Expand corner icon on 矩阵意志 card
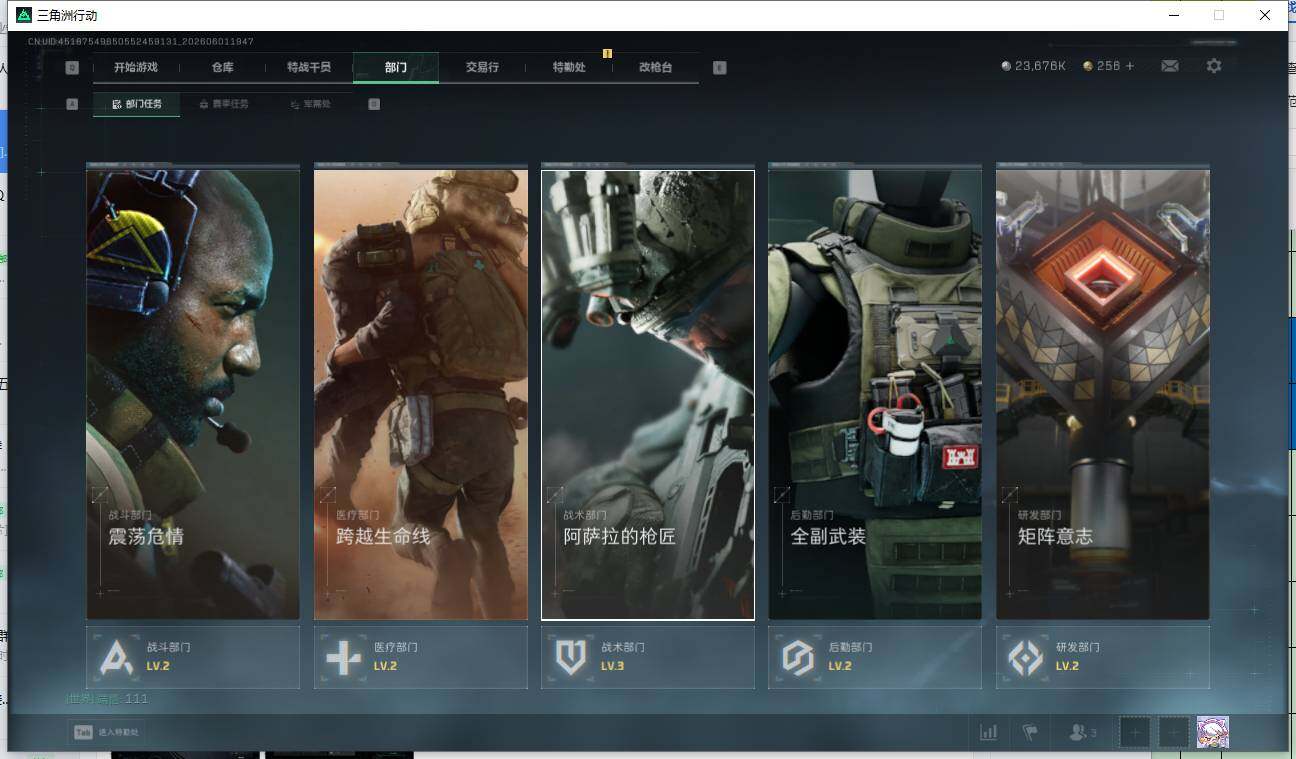The height and width of the screenshot is (759, 1296). tap(1010, 494)
